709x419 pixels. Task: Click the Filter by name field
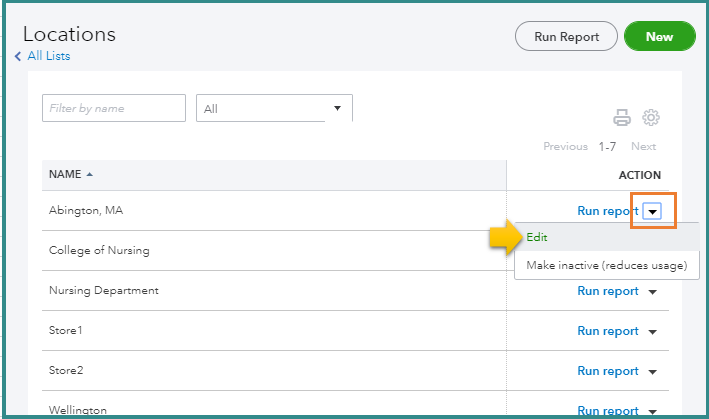(114, 108)
